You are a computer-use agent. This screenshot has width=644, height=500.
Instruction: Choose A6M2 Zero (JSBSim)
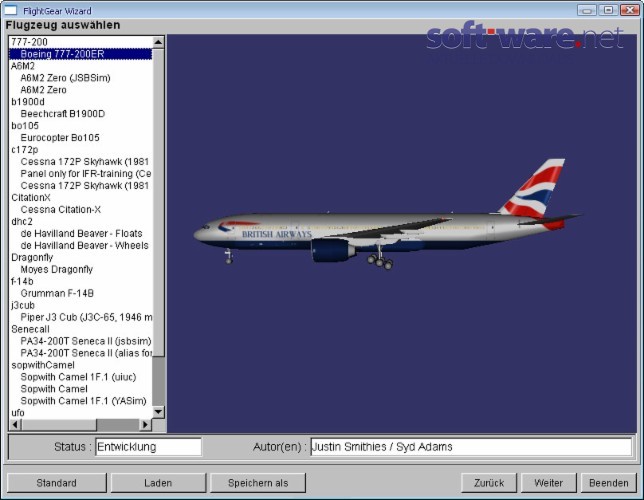click(80, 78)
